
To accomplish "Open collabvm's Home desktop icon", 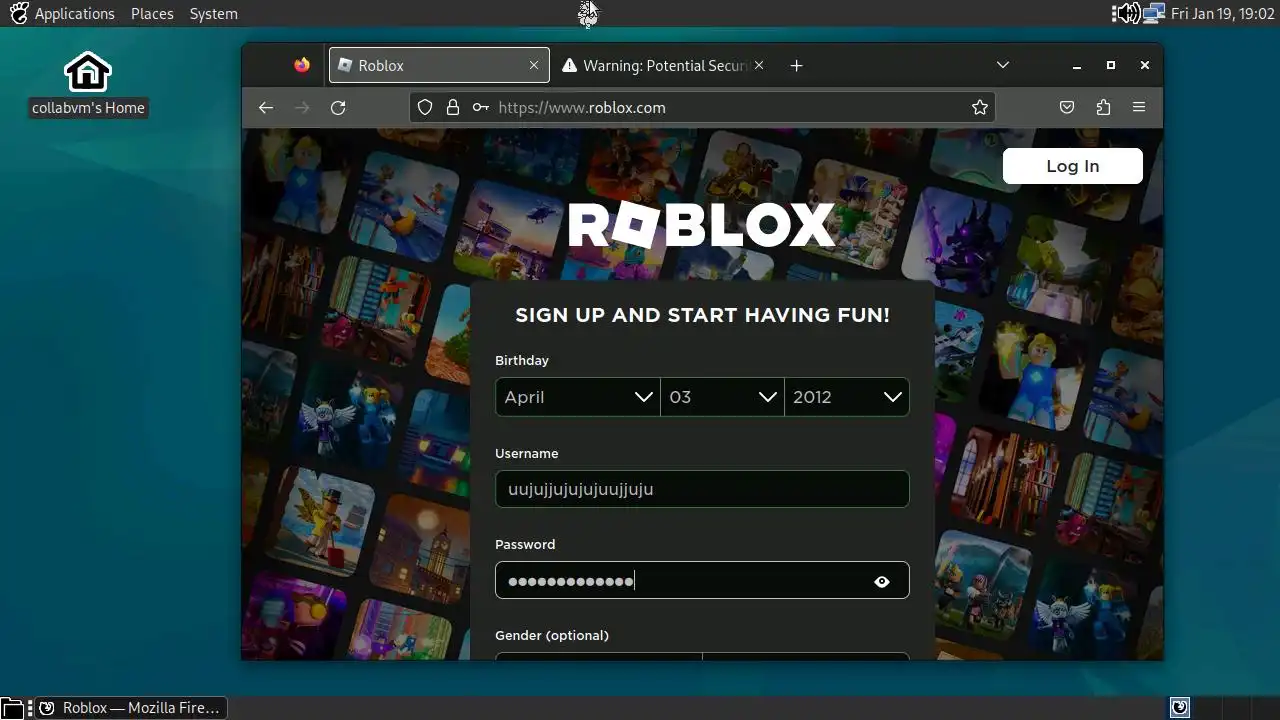I will (88, 85).
